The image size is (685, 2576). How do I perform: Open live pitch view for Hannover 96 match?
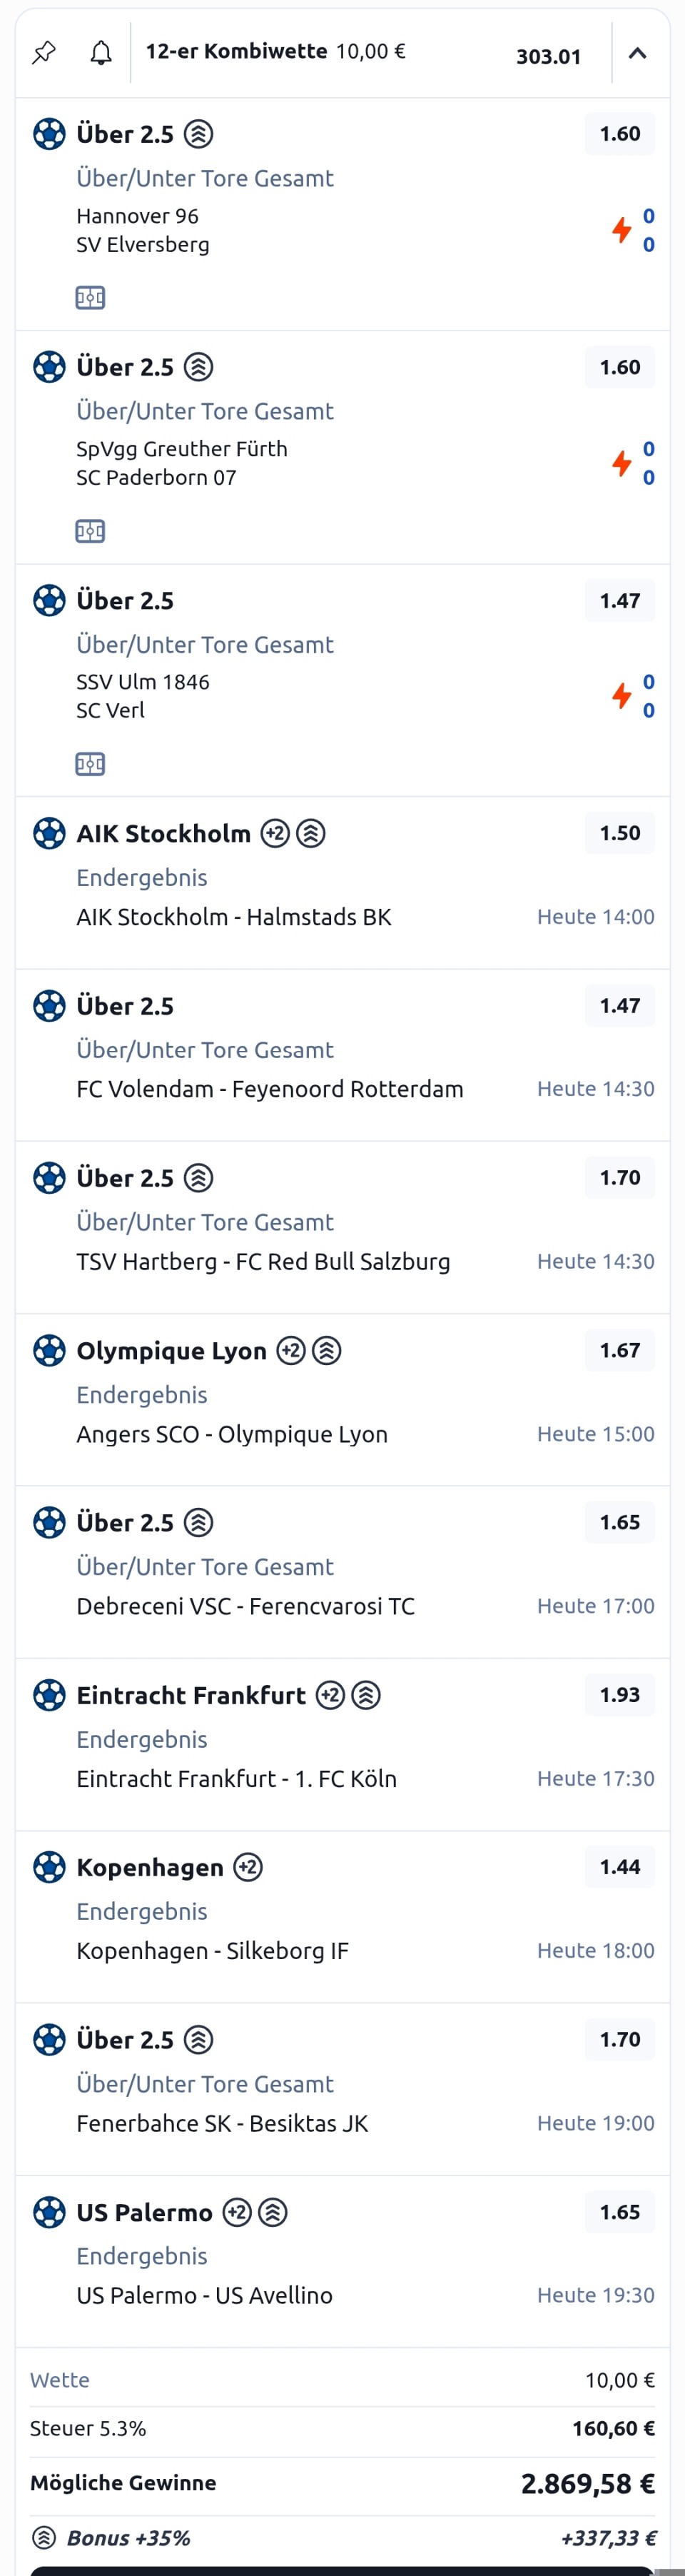[90, 297]
